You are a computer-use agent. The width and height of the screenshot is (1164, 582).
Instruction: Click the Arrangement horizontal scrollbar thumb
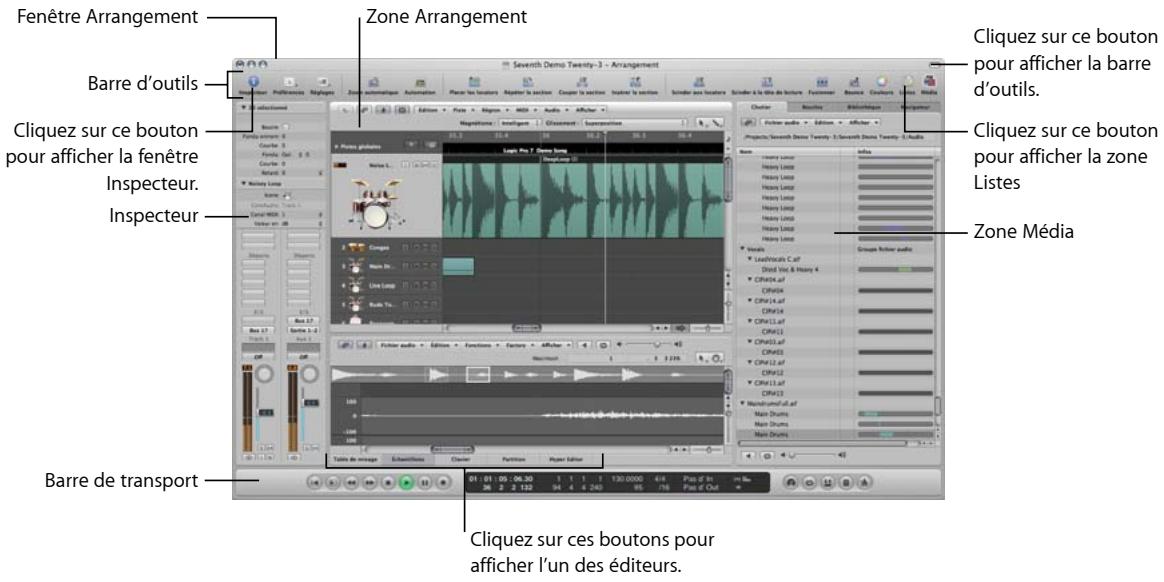tap(528, 327)
